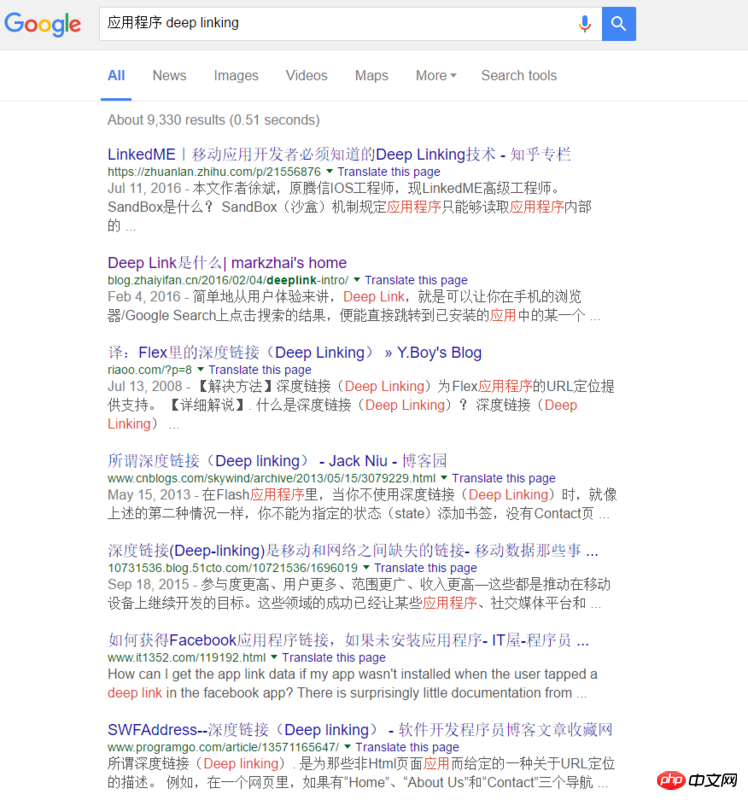Expand dropdown arrow beside www.it1352.com URL
This screenshot has height=800, width=748.
(274, 657)
